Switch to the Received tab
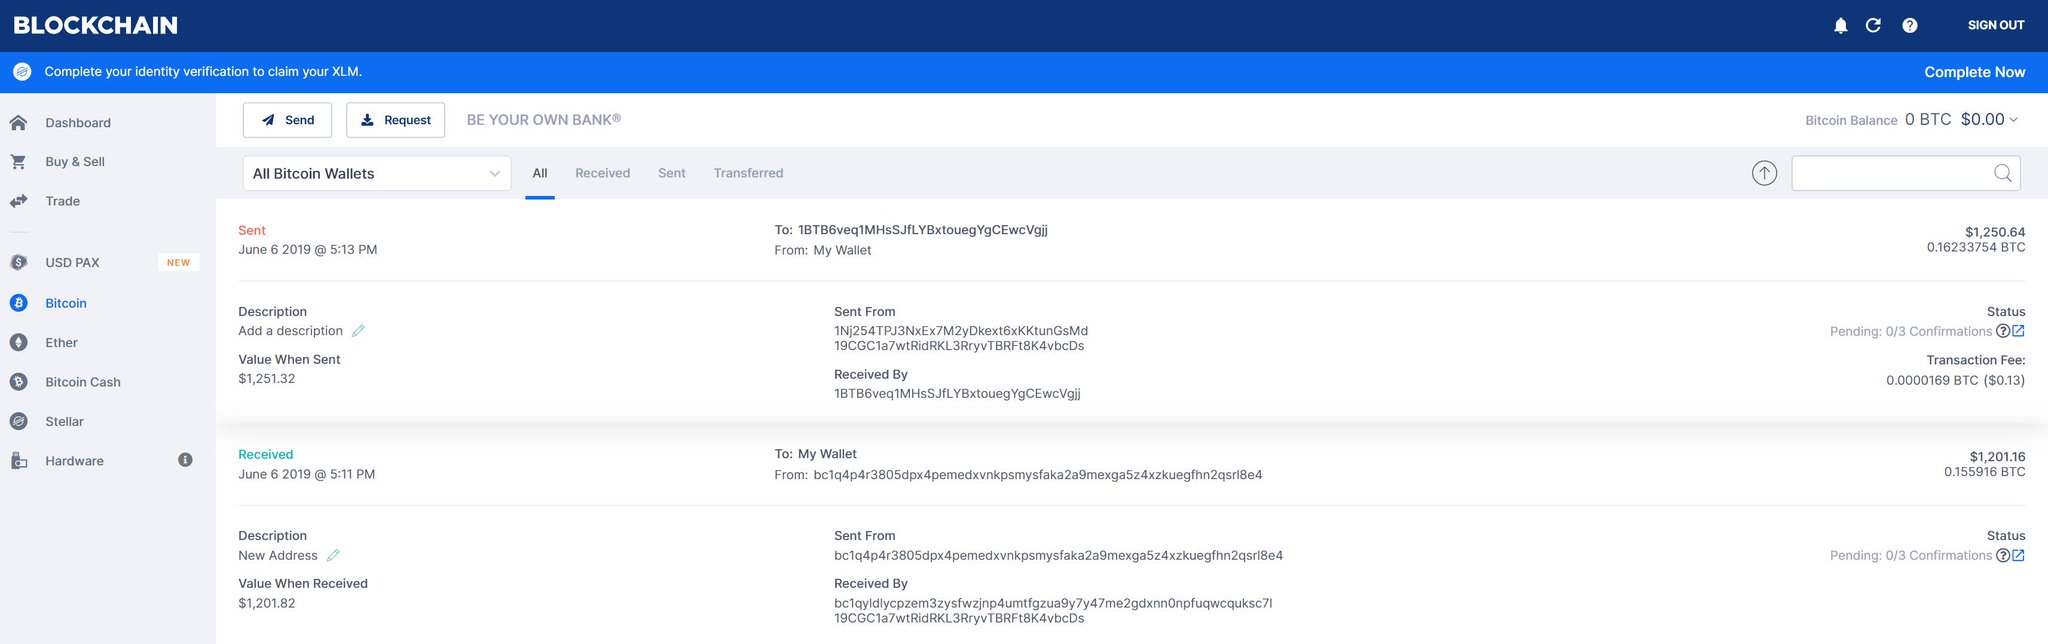 [x=602, y=173]
